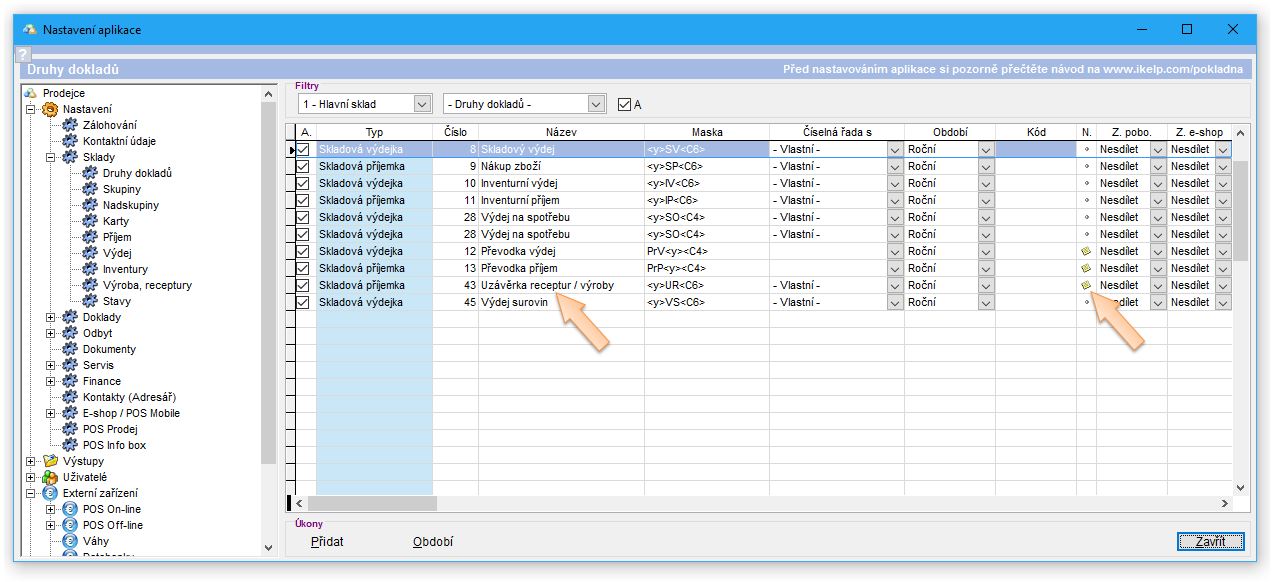
Task: Click the gear icon beside Druhy dokladů
Action: point(90,173)
